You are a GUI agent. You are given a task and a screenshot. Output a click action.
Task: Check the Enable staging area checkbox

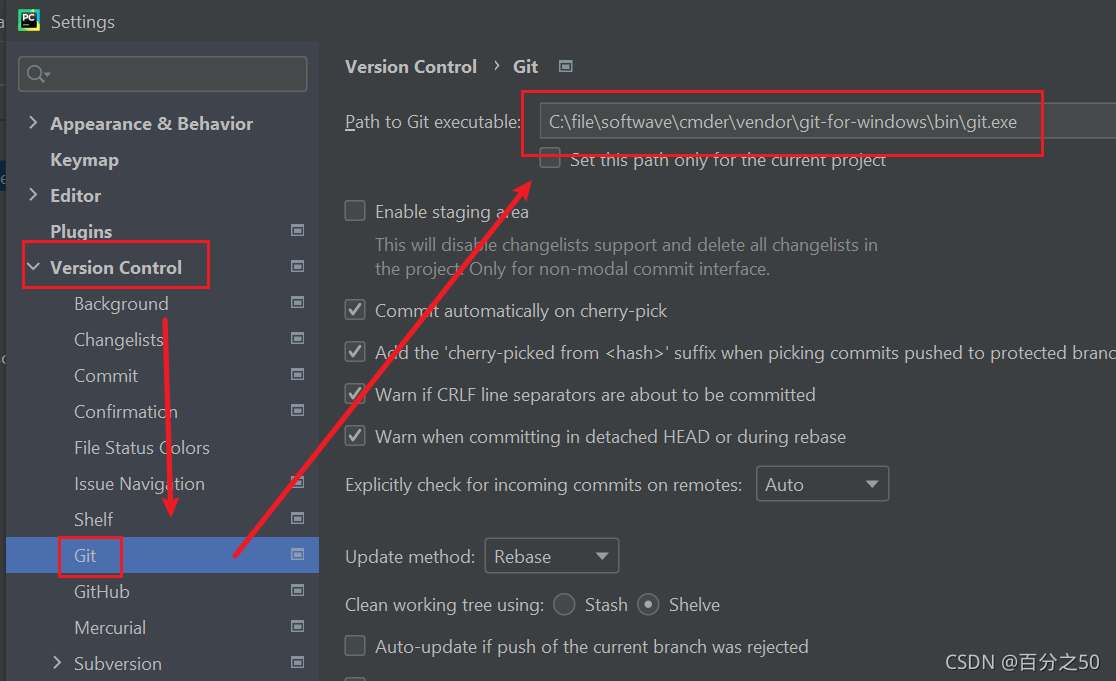(355, 211)
